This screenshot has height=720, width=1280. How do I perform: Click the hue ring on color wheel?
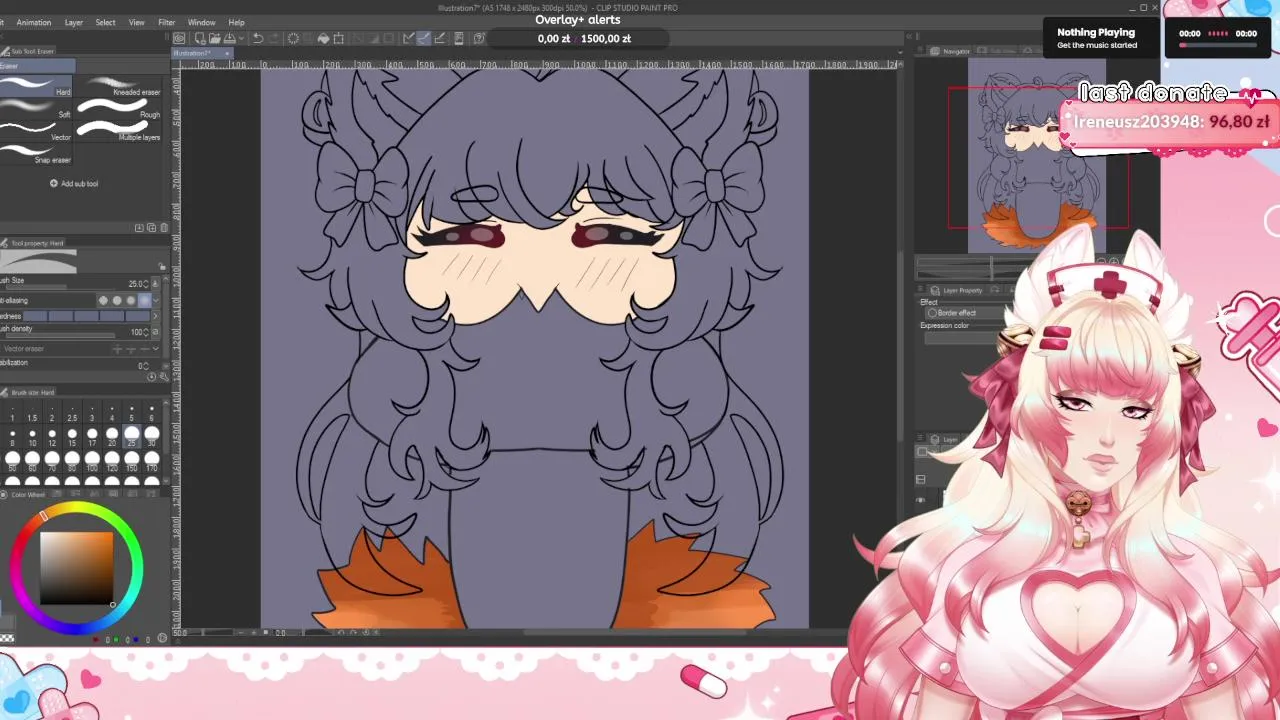click(77, 509)
